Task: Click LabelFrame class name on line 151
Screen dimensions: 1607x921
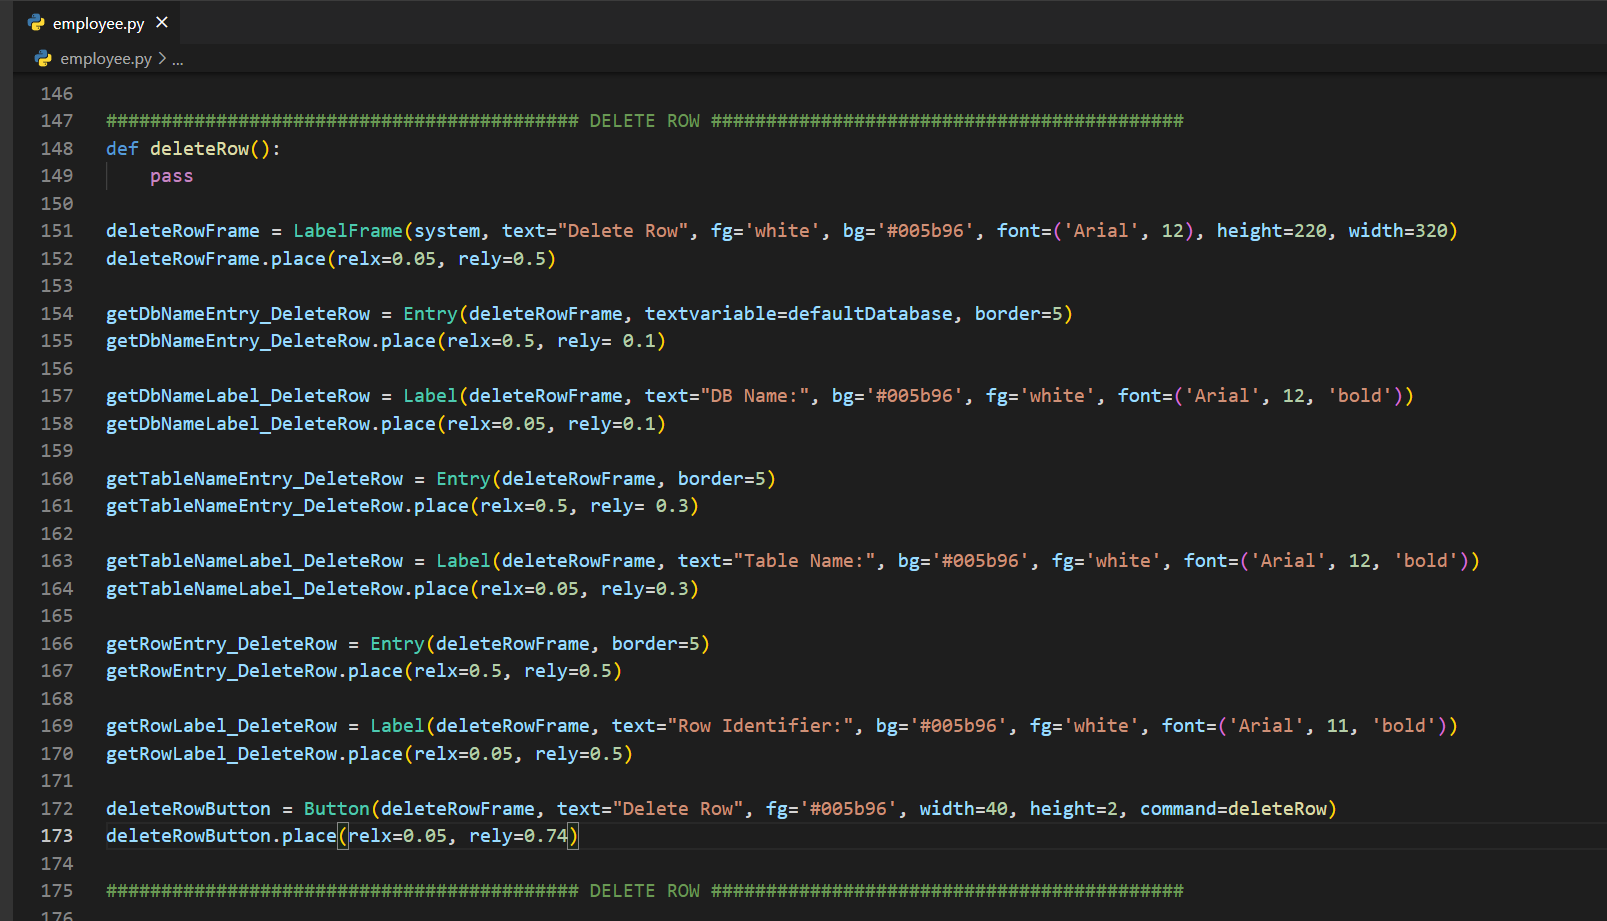Action: tap(347, 231)
